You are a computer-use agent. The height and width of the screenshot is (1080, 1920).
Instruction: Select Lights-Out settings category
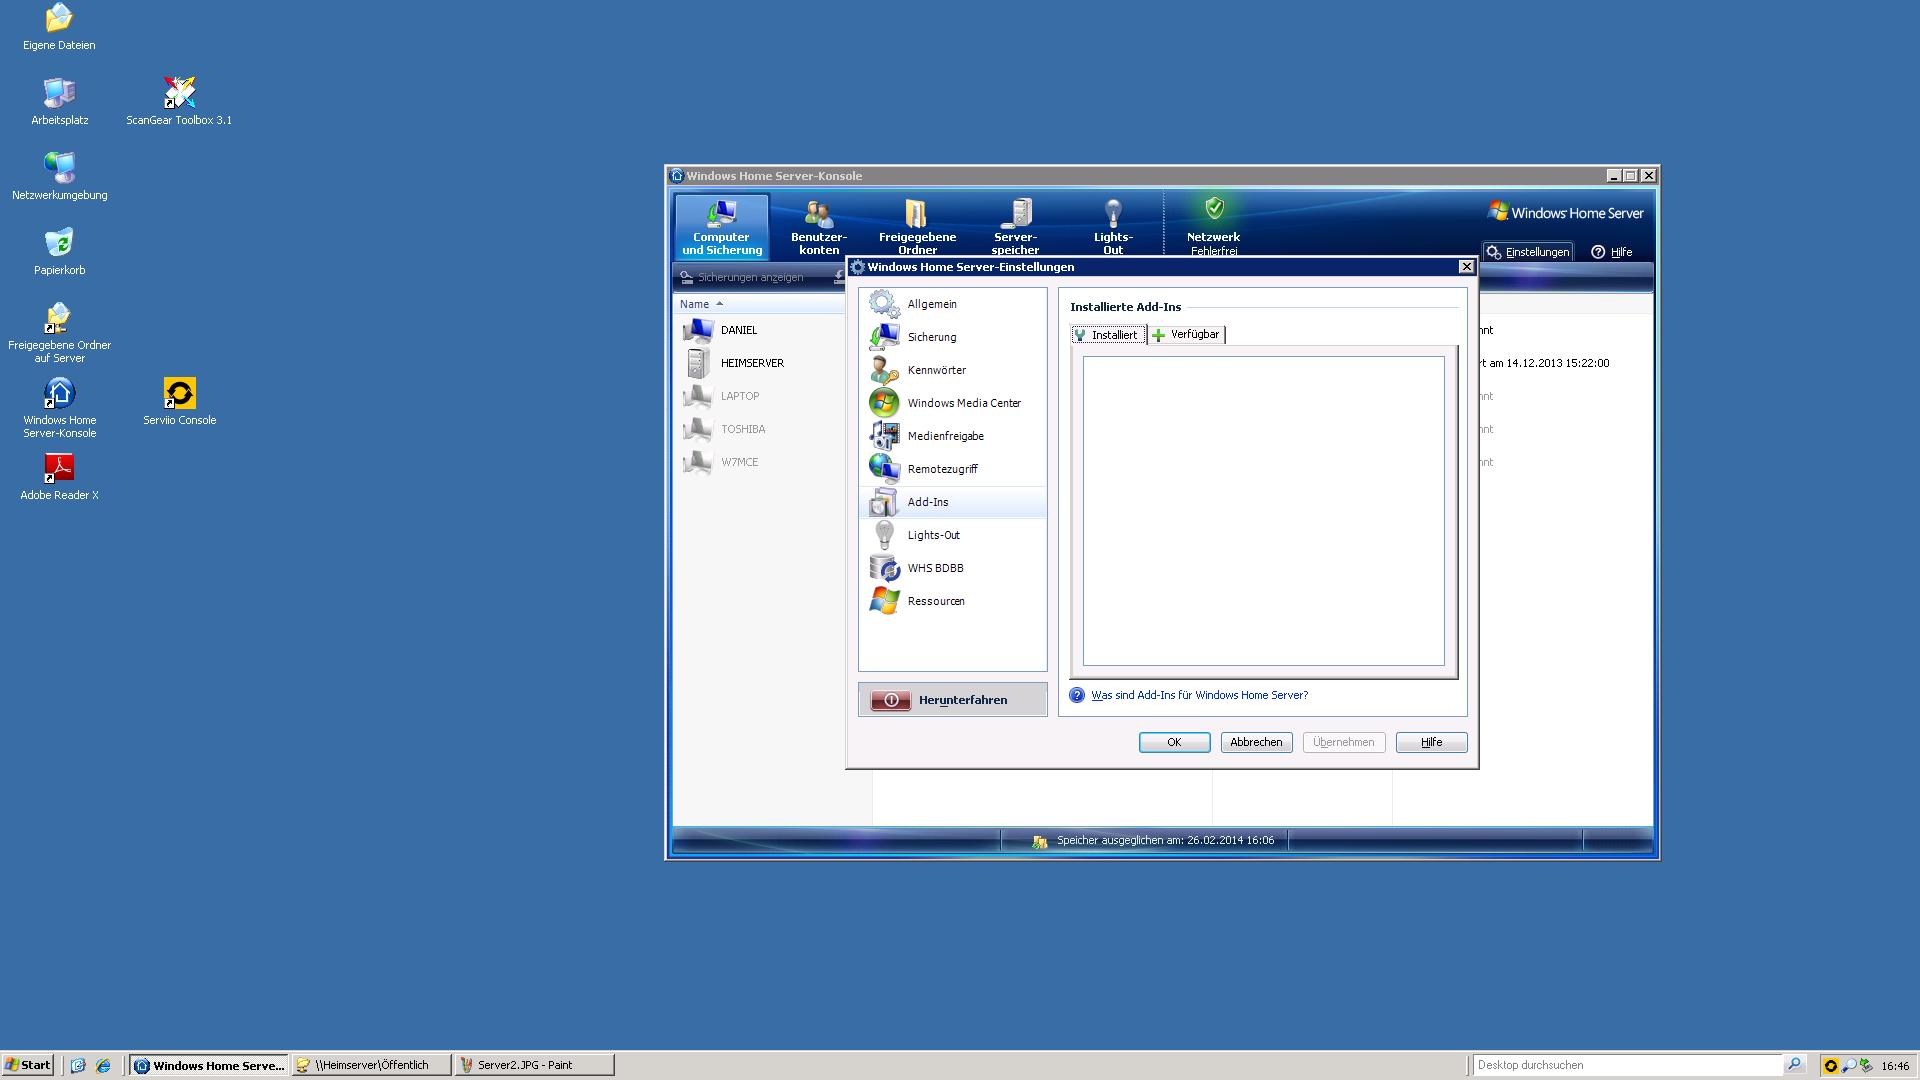tap(952, 535)
